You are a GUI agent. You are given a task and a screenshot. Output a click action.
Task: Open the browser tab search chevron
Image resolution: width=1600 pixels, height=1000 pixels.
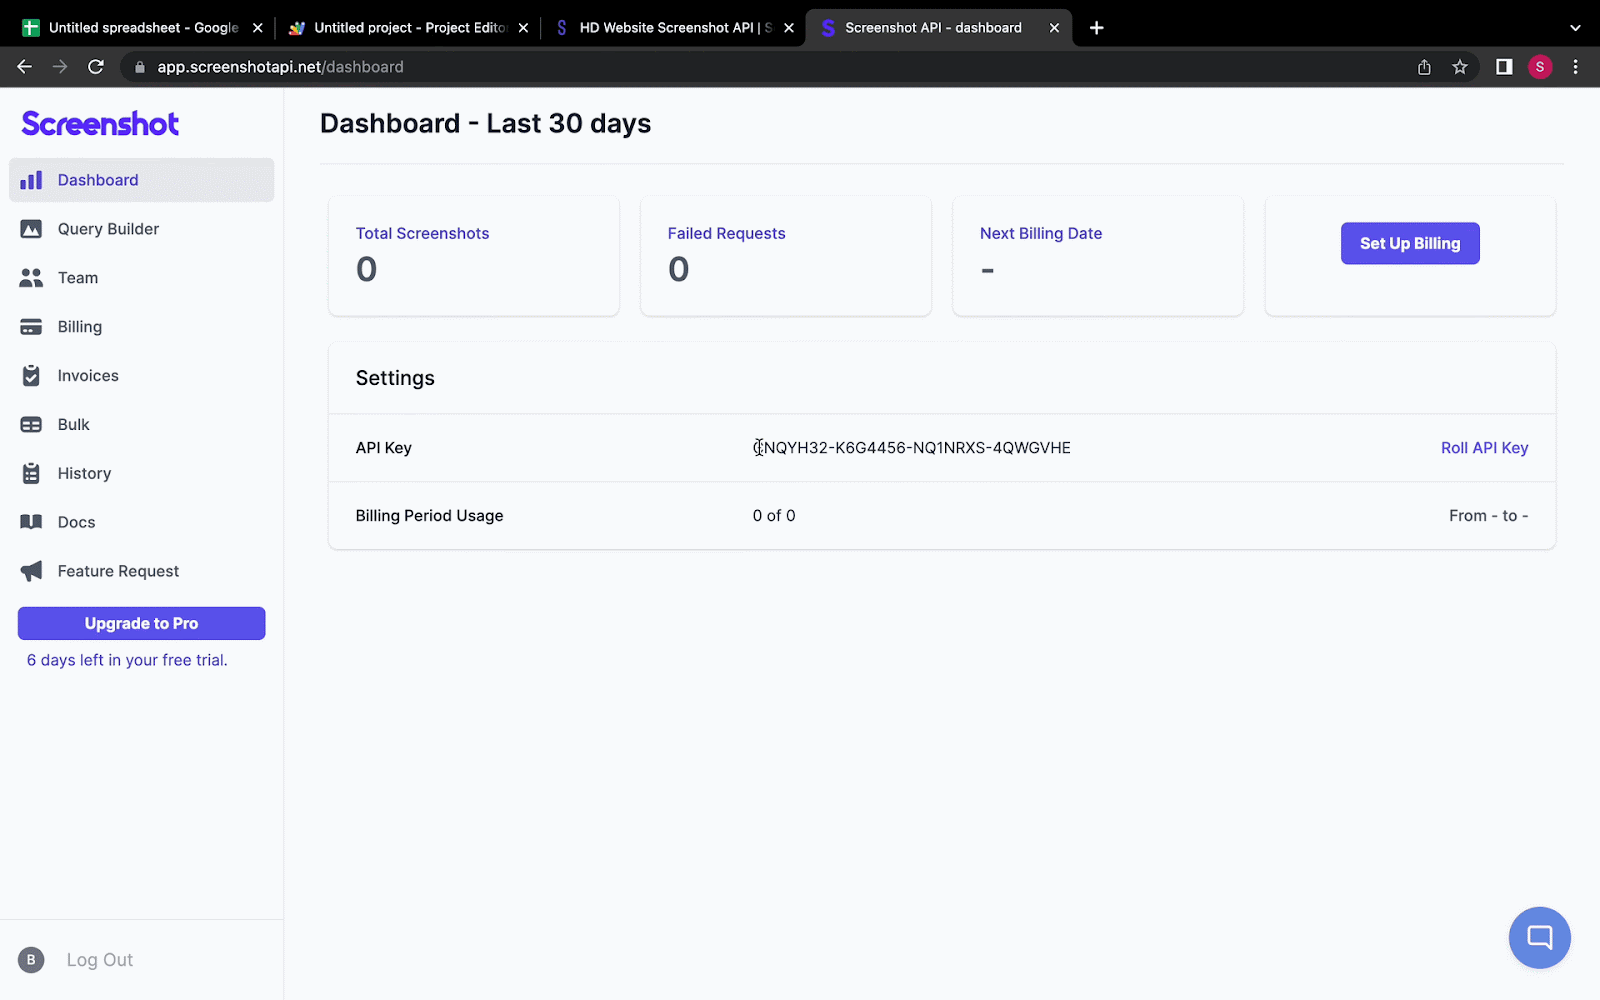[x=1575, y=27]
